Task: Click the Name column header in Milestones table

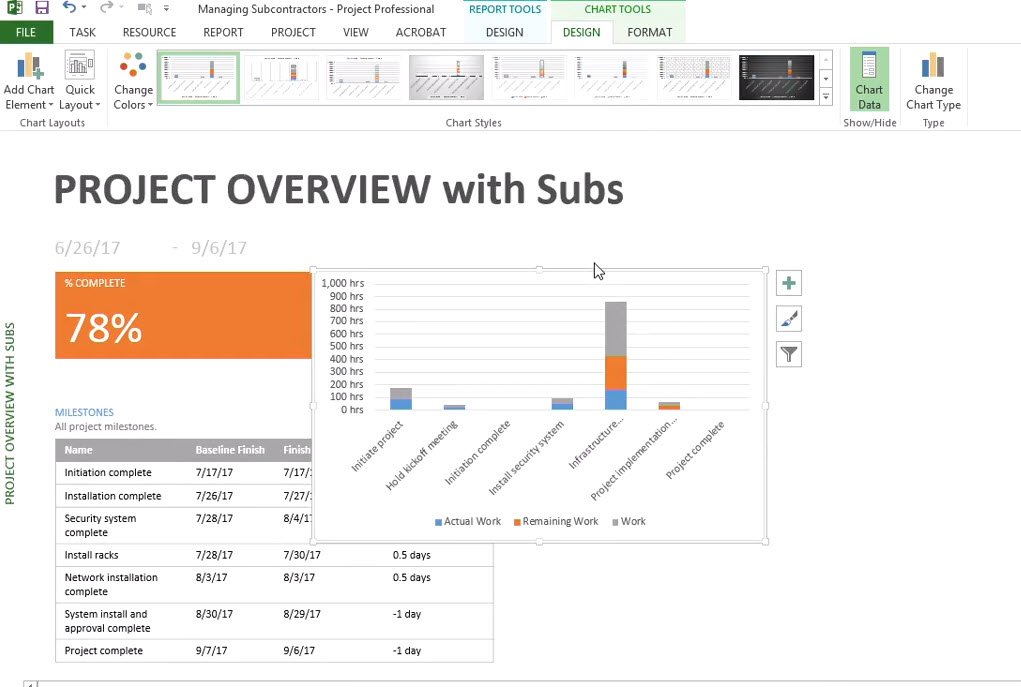Action: [x=79, y=450]
